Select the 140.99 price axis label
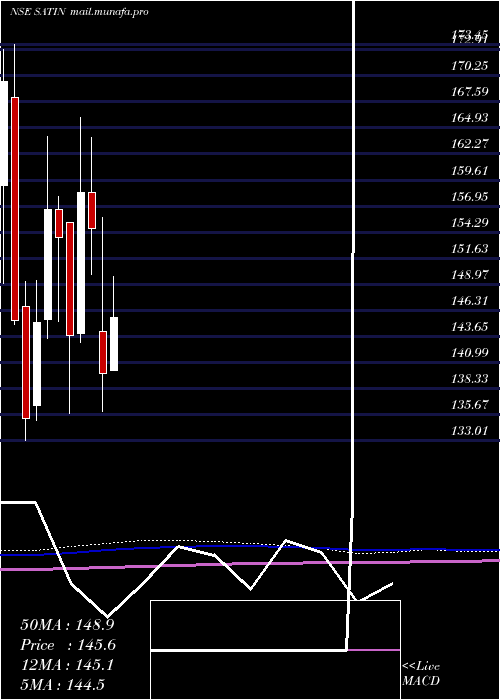 [x=470, y=353]
